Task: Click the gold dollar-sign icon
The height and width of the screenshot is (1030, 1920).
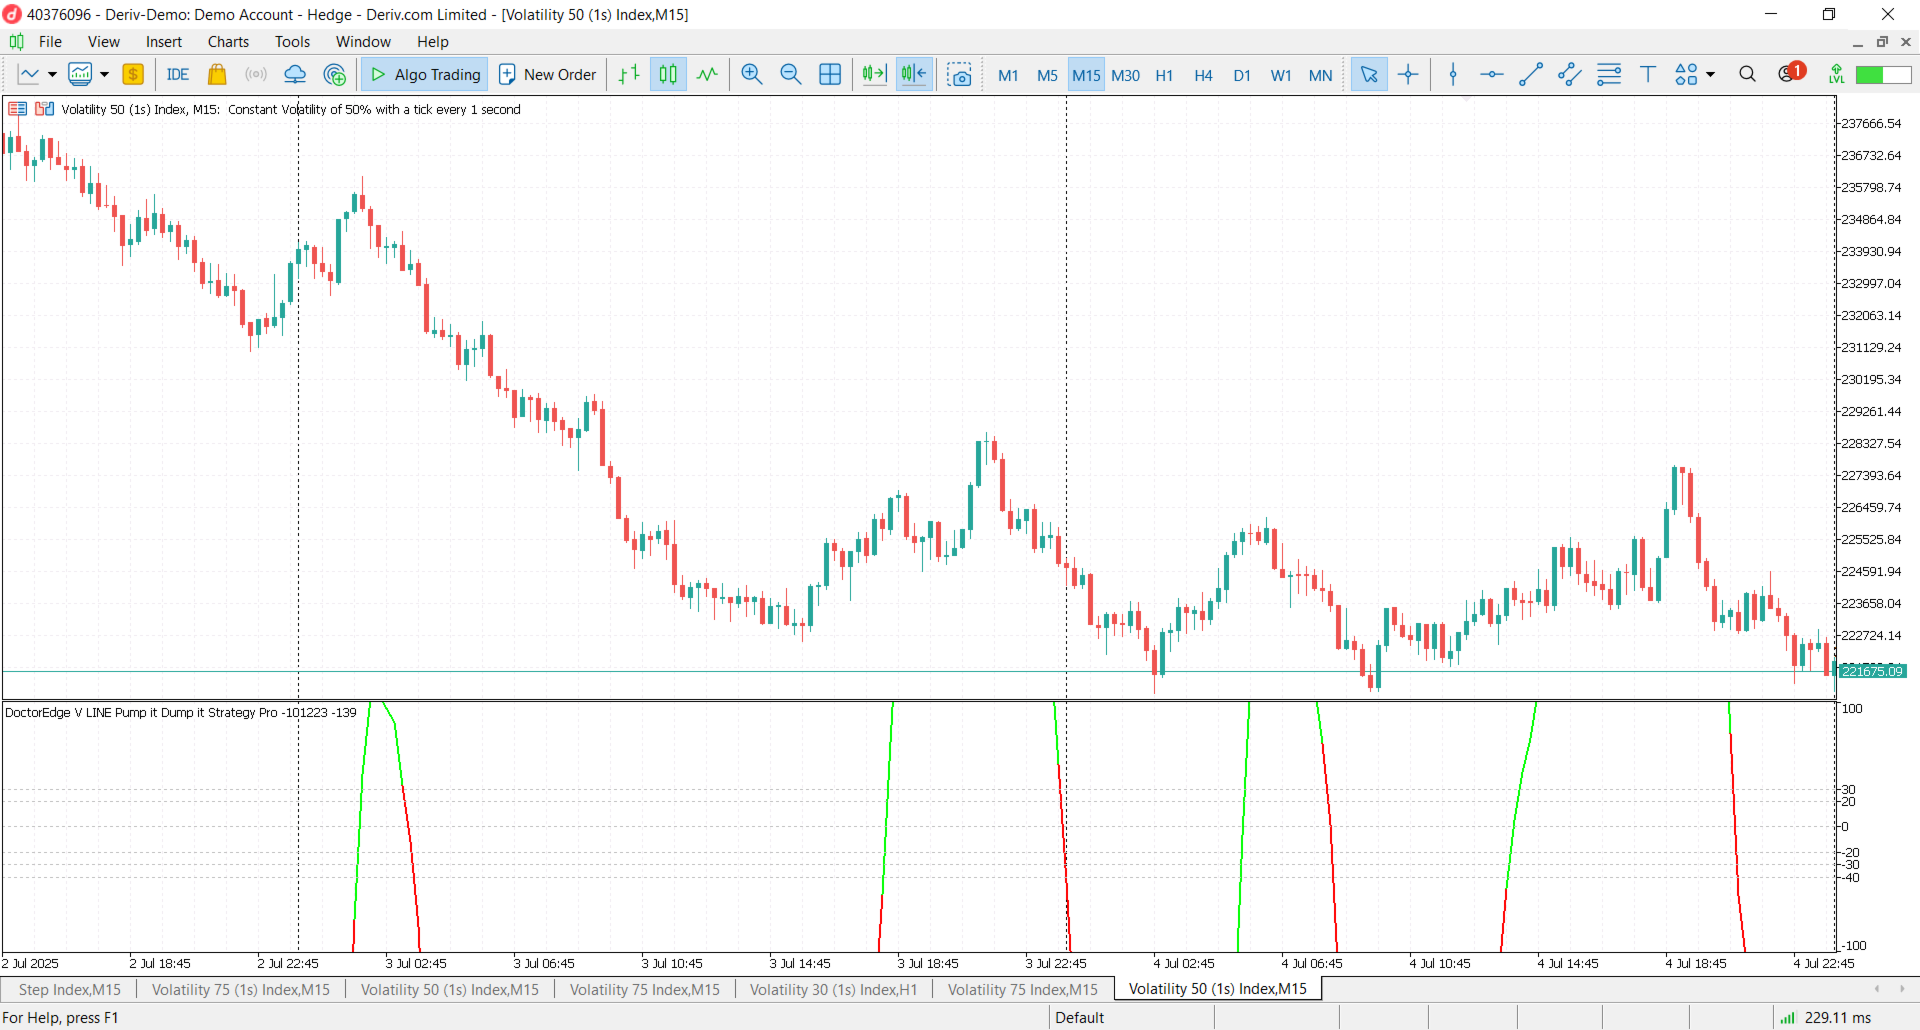Action: (133, 75)
